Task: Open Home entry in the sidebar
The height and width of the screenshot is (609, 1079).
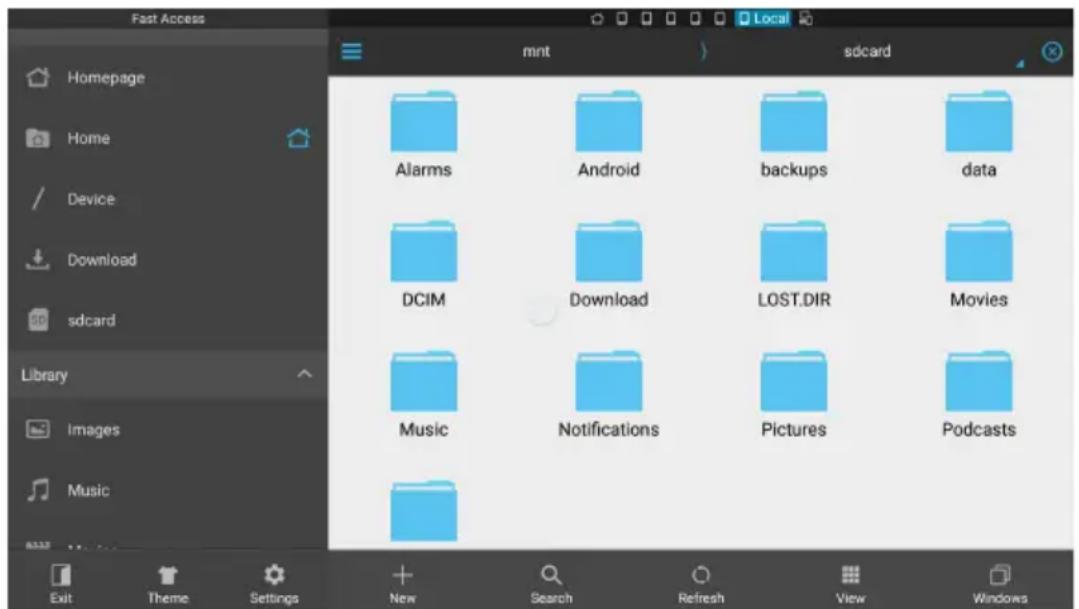Action: click(168, 138)
